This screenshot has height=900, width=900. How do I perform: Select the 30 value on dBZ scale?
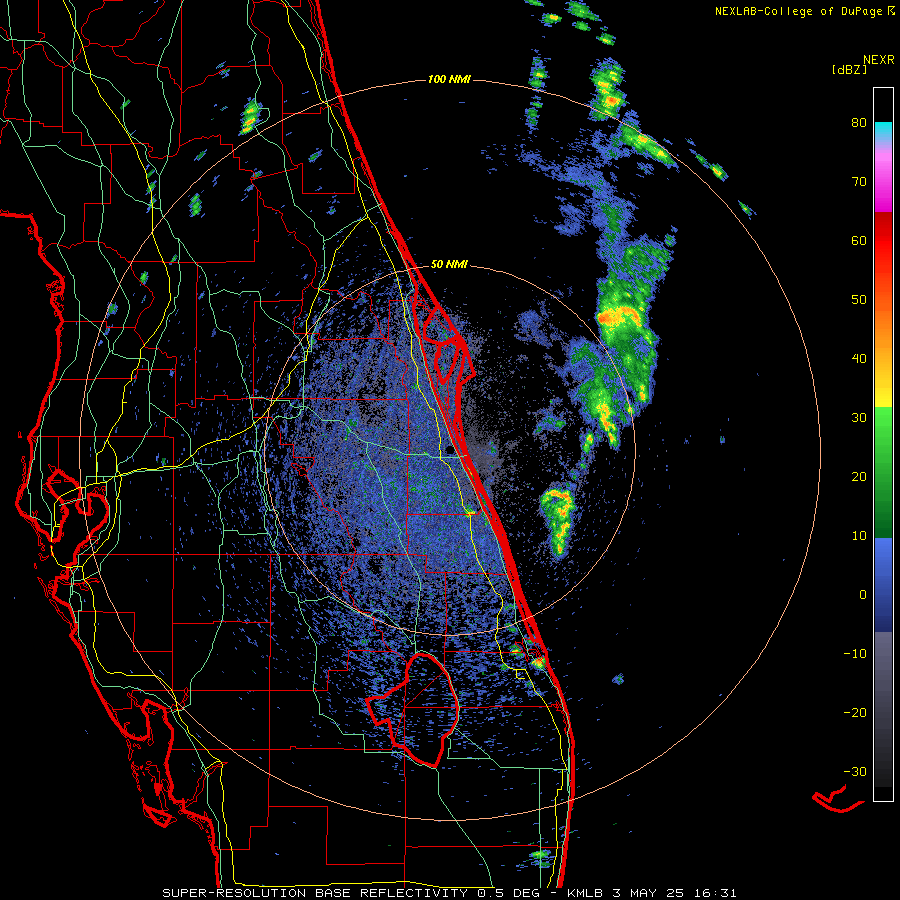click(859, 418)
